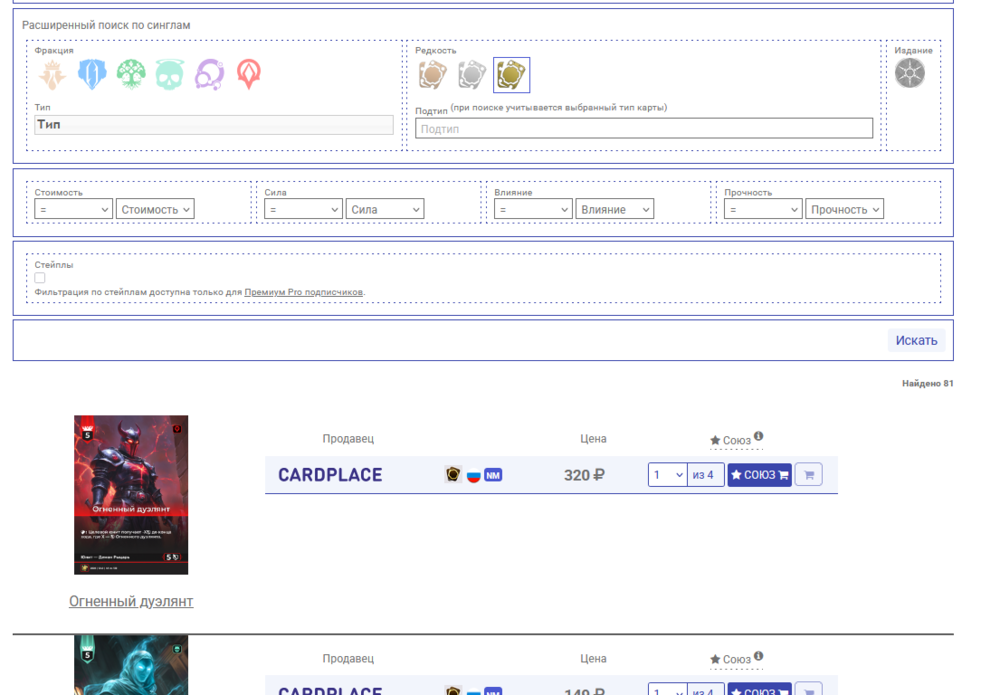Select the blue shield faction icon
The height and width of the screenshot is (695, 1000).
(91, 75)
